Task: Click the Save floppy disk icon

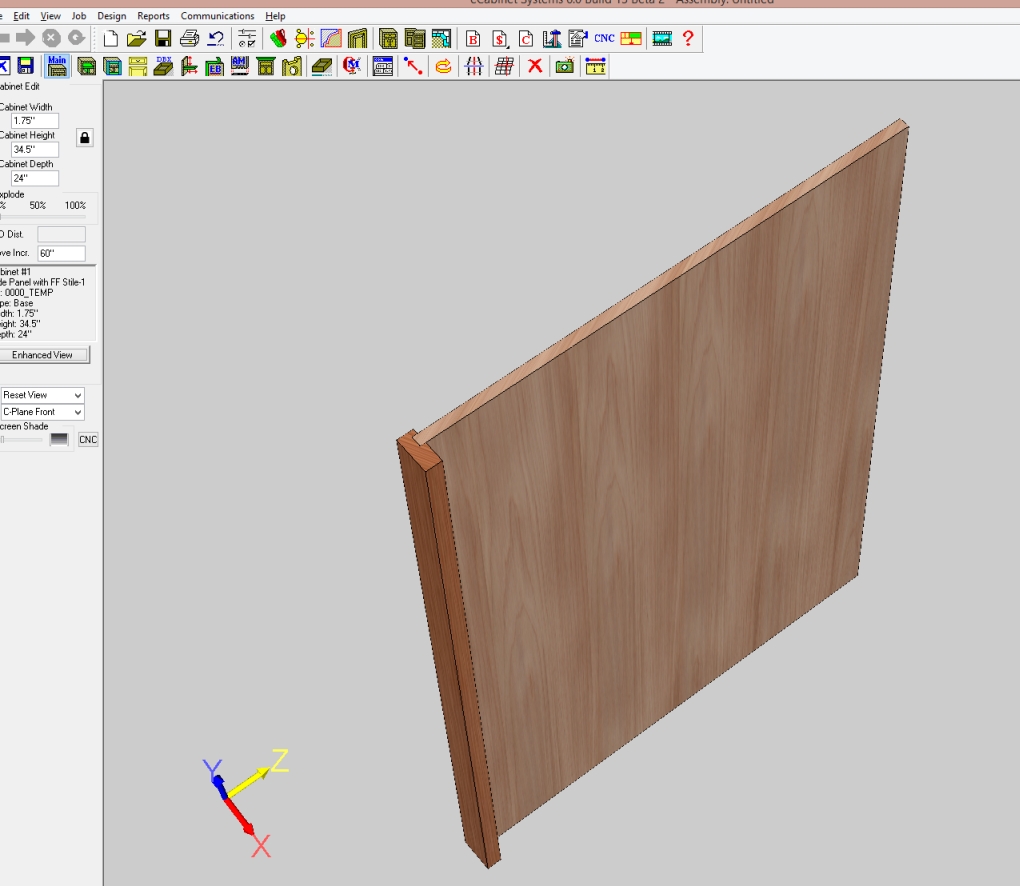Action: point(163,39)
